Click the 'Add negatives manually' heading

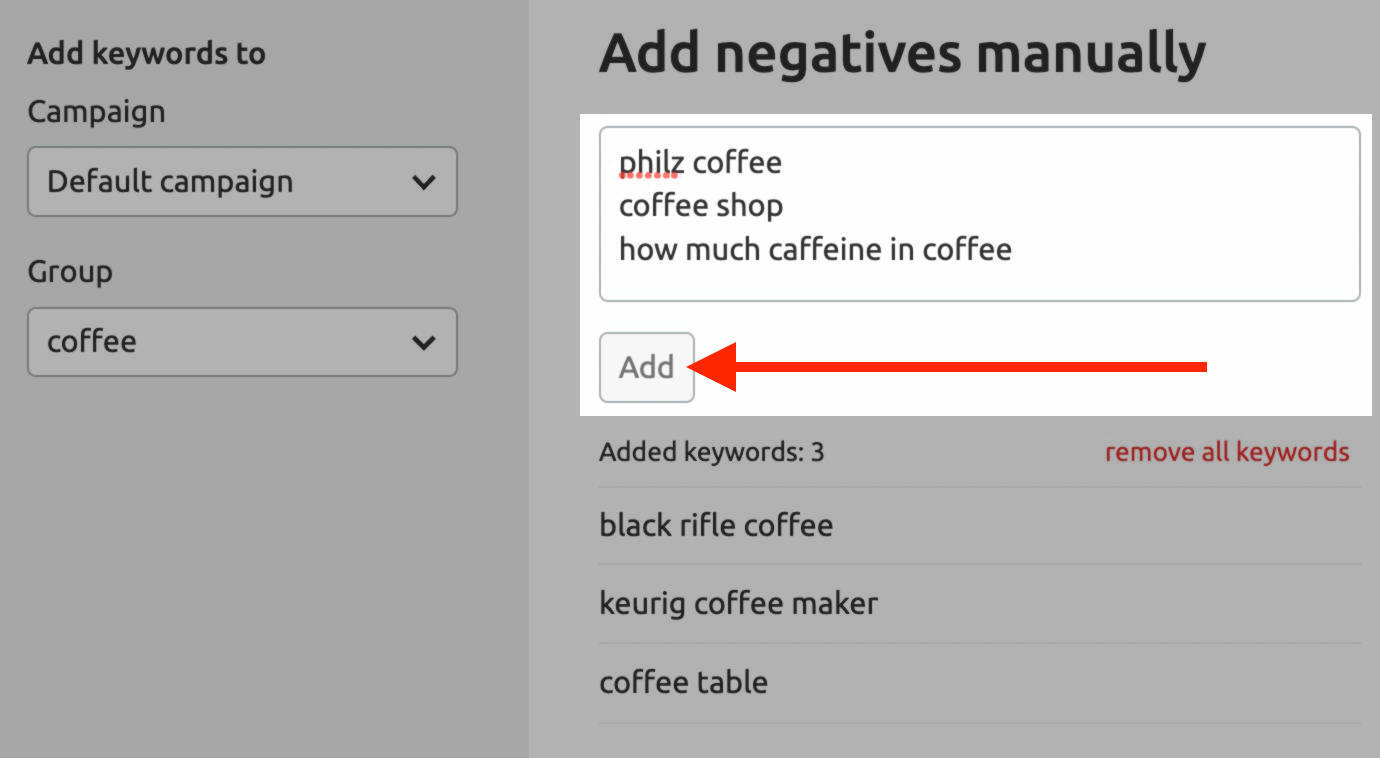point(902,52)
